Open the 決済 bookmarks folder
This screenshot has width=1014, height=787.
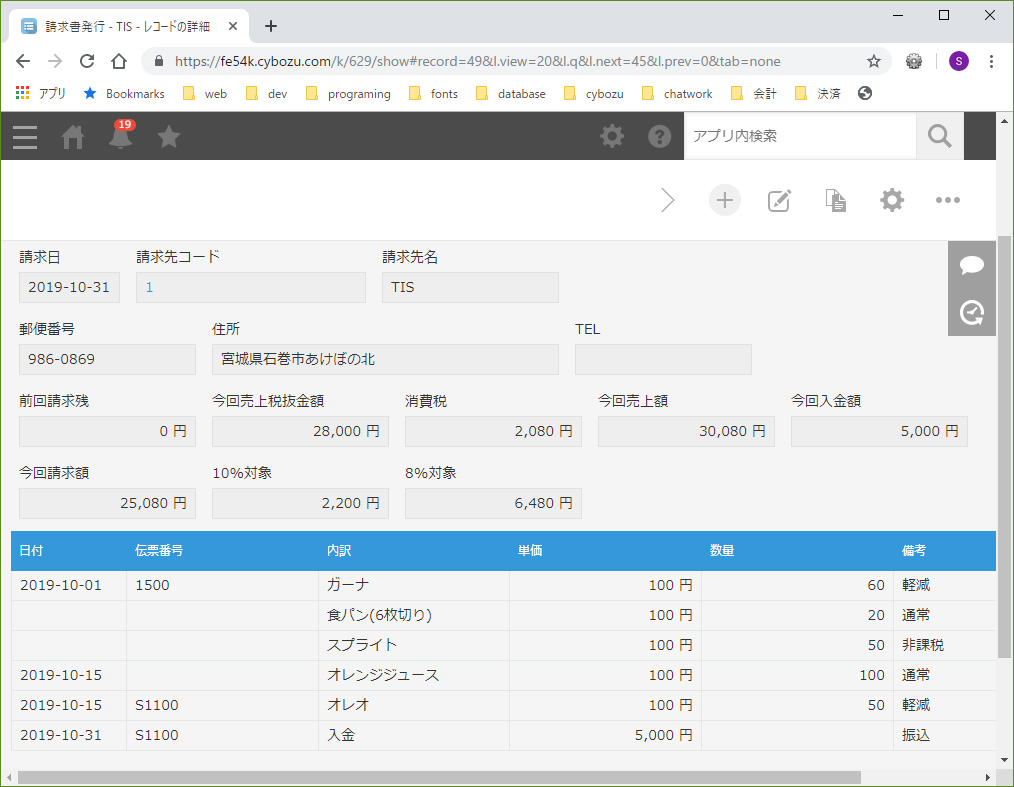coord(817,94)
